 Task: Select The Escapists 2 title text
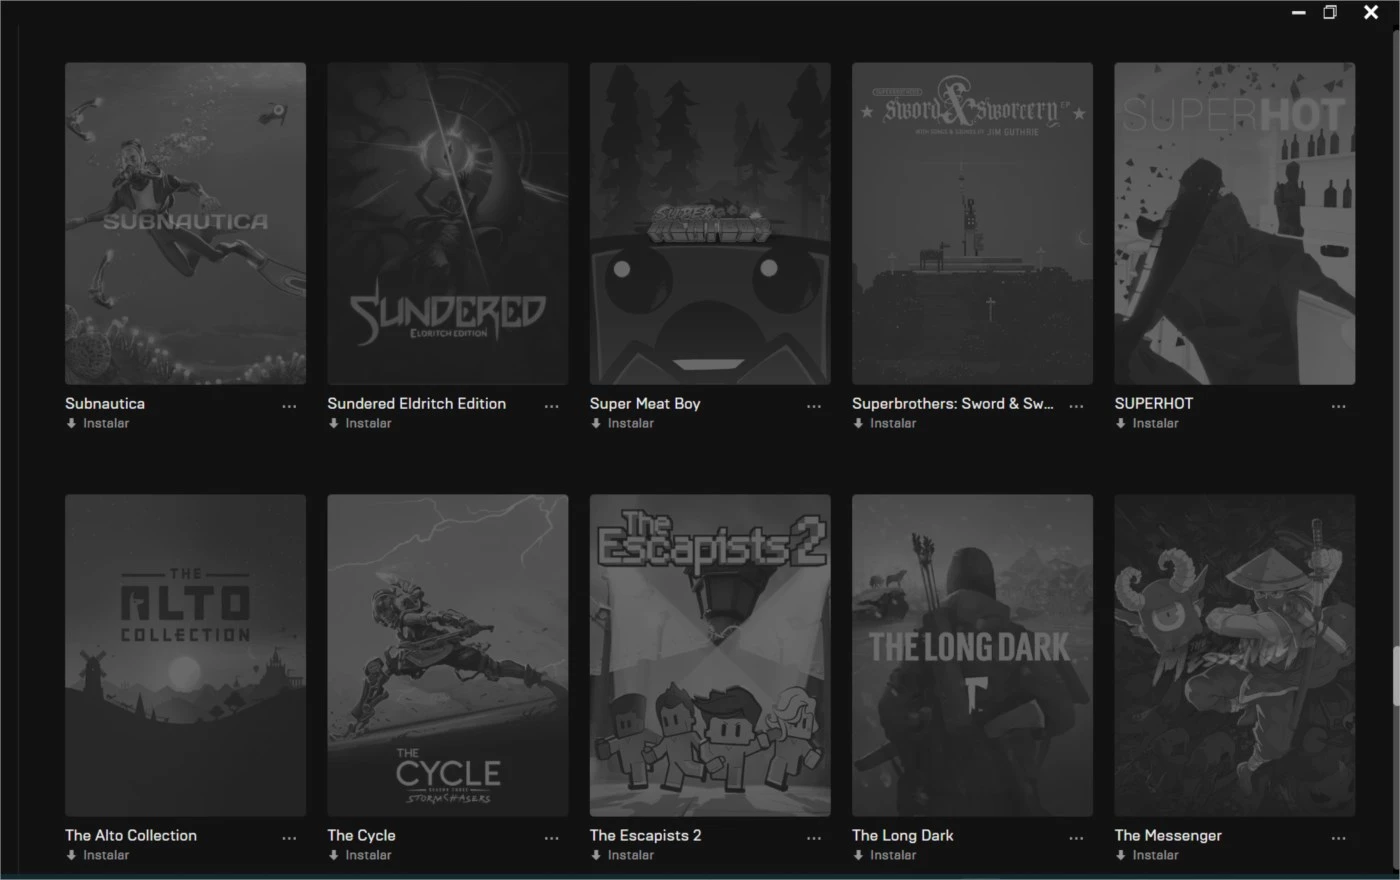(646, 836)
